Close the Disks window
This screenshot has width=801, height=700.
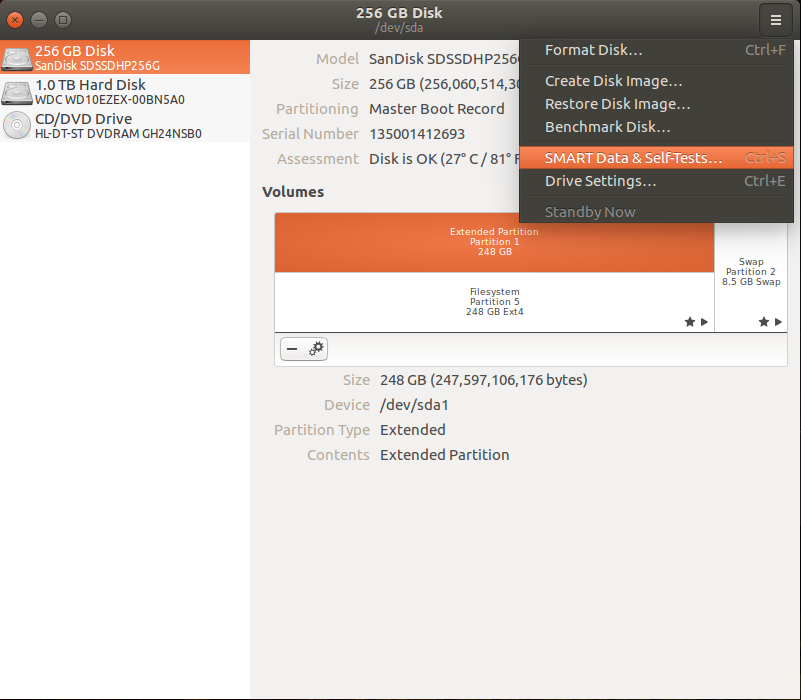[x=15, y=20]
